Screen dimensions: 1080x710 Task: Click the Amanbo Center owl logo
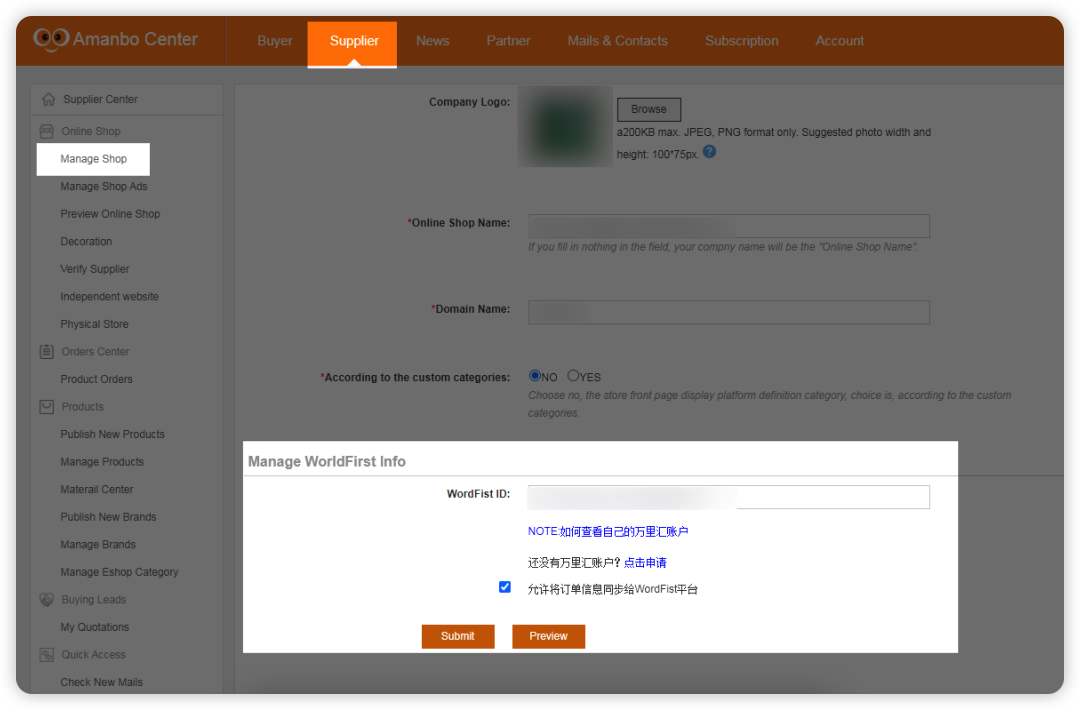click(51, 39)
